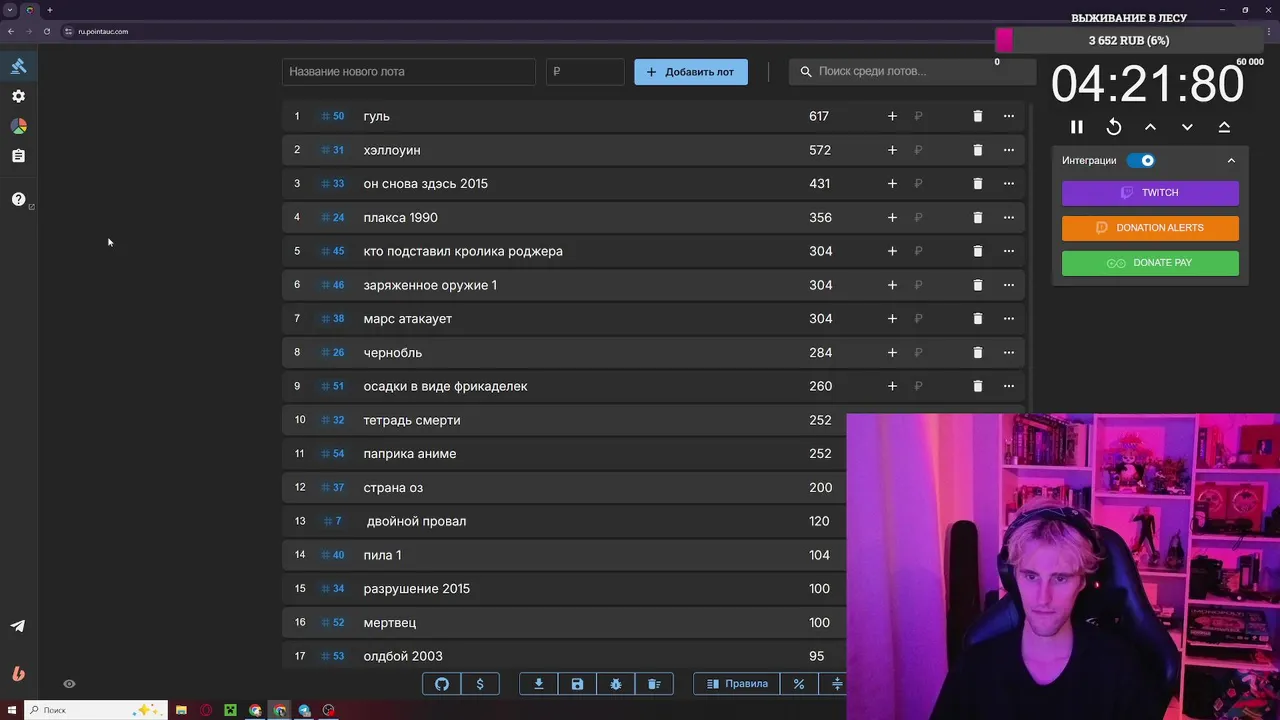Increase timer with the up chevron
The height and width of the screenshot is (720, 1280).
(x=1150, y=127)
